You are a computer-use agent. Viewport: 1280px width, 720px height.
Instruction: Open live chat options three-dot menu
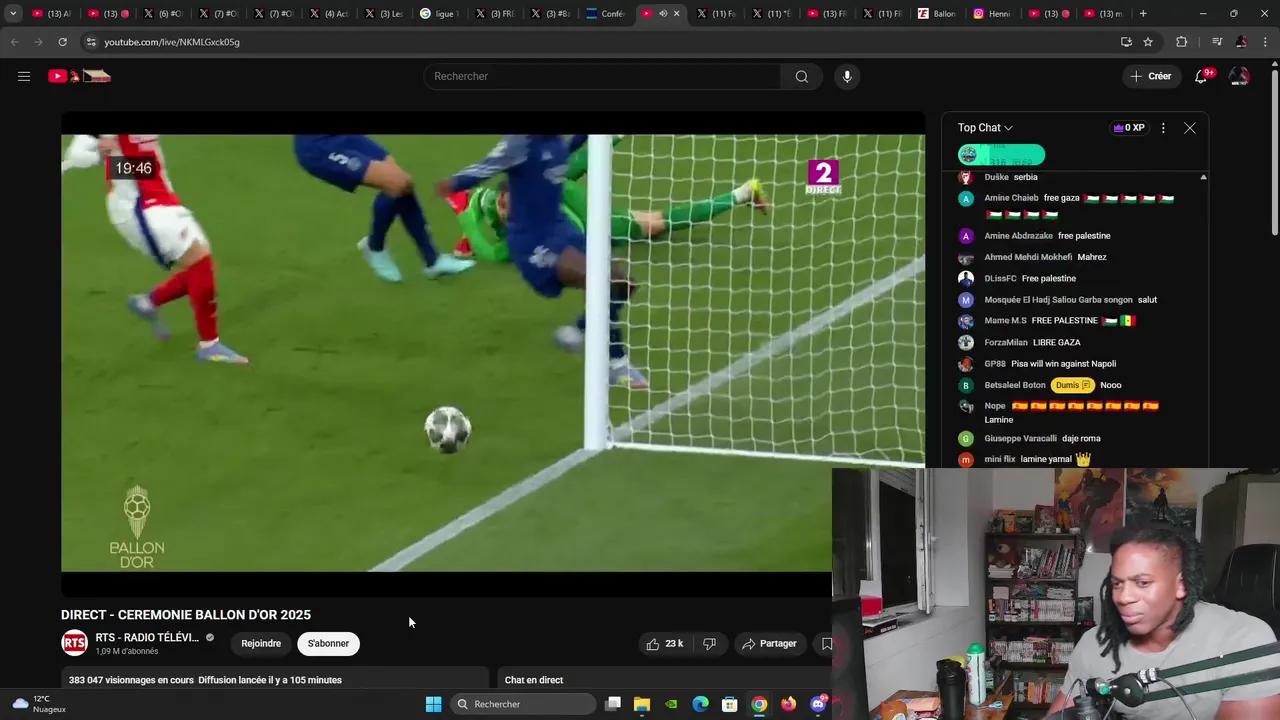pyautogui.click(x=1163, y=128)
